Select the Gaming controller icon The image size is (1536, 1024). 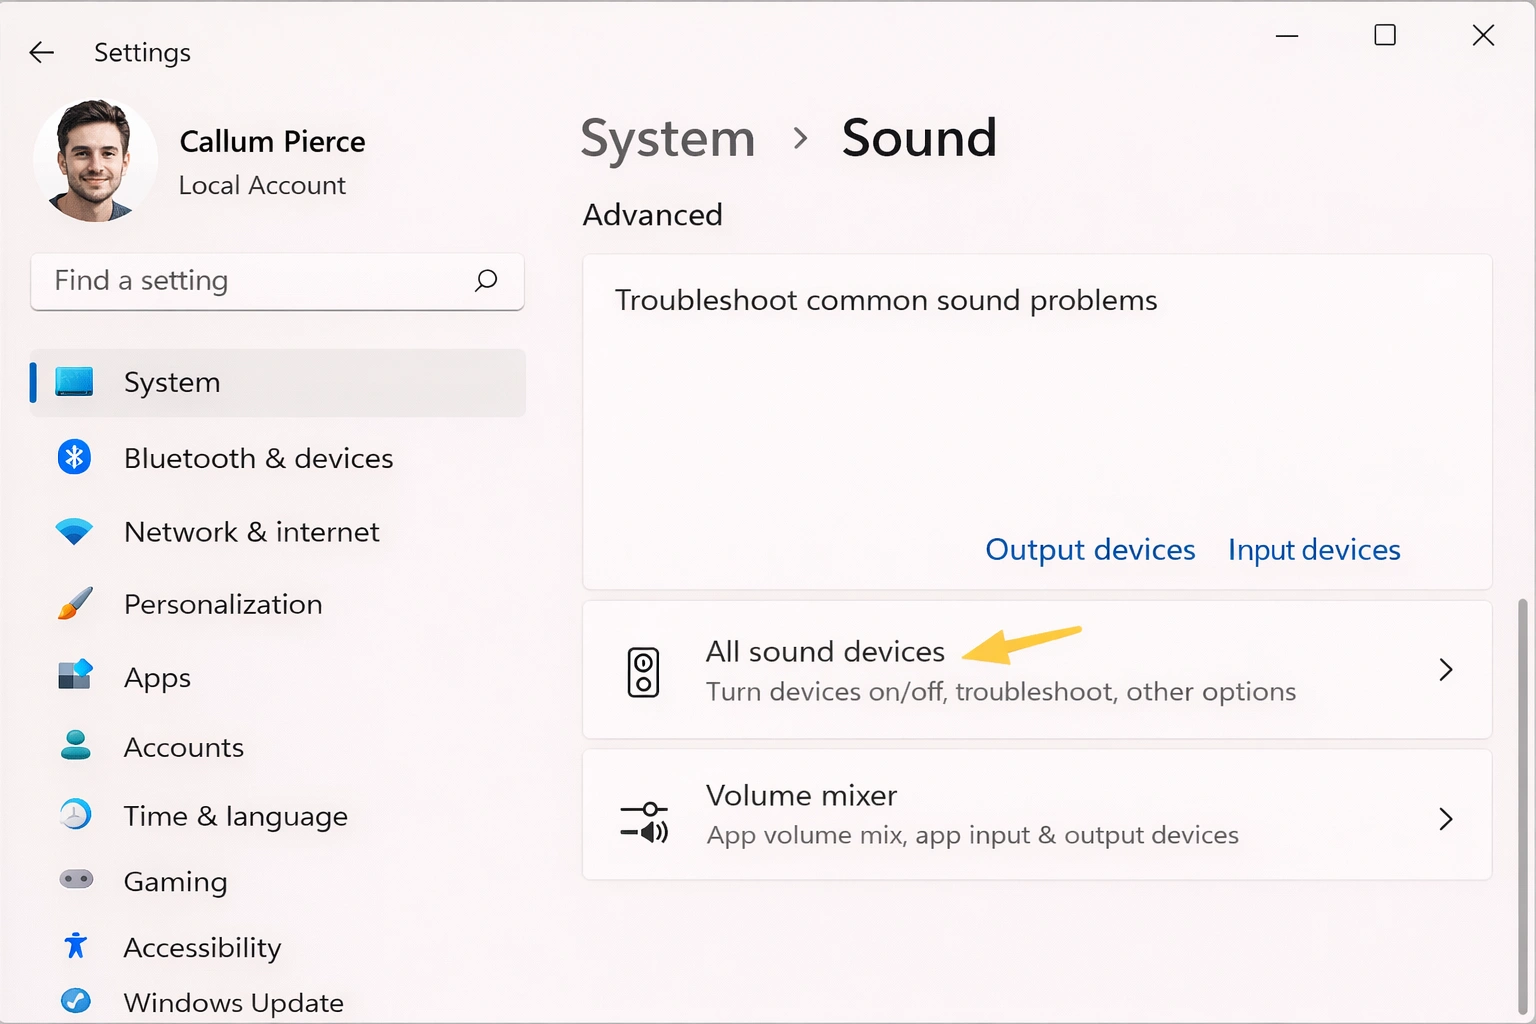(x=74, y=881)
